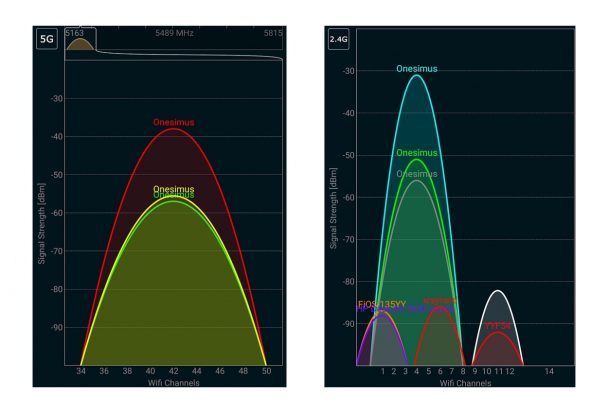The image size is (608, 413).
Task: Click the -40 label in the 5G graph
Action: point(57,137)
